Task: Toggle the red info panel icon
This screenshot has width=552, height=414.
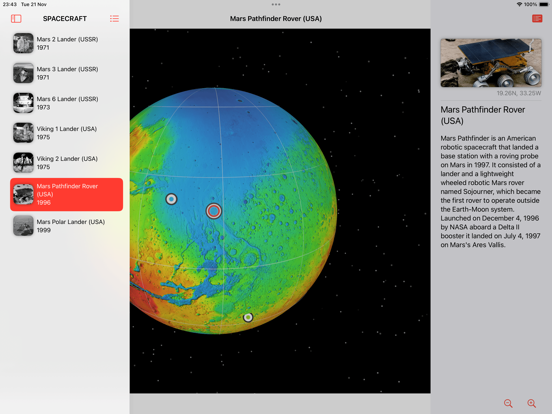Action: (x=537, y=19)
